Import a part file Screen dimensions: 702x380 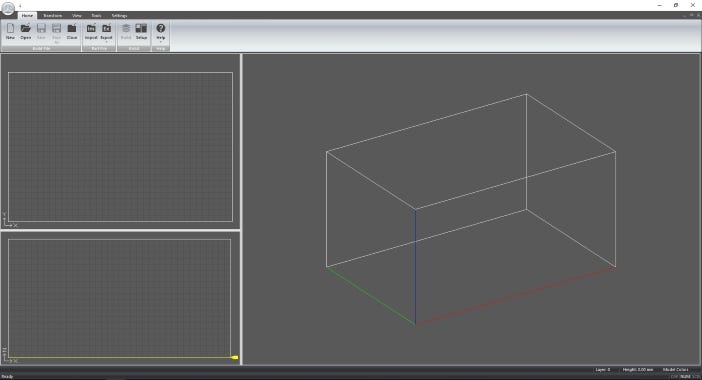click(x=91, y=31)
